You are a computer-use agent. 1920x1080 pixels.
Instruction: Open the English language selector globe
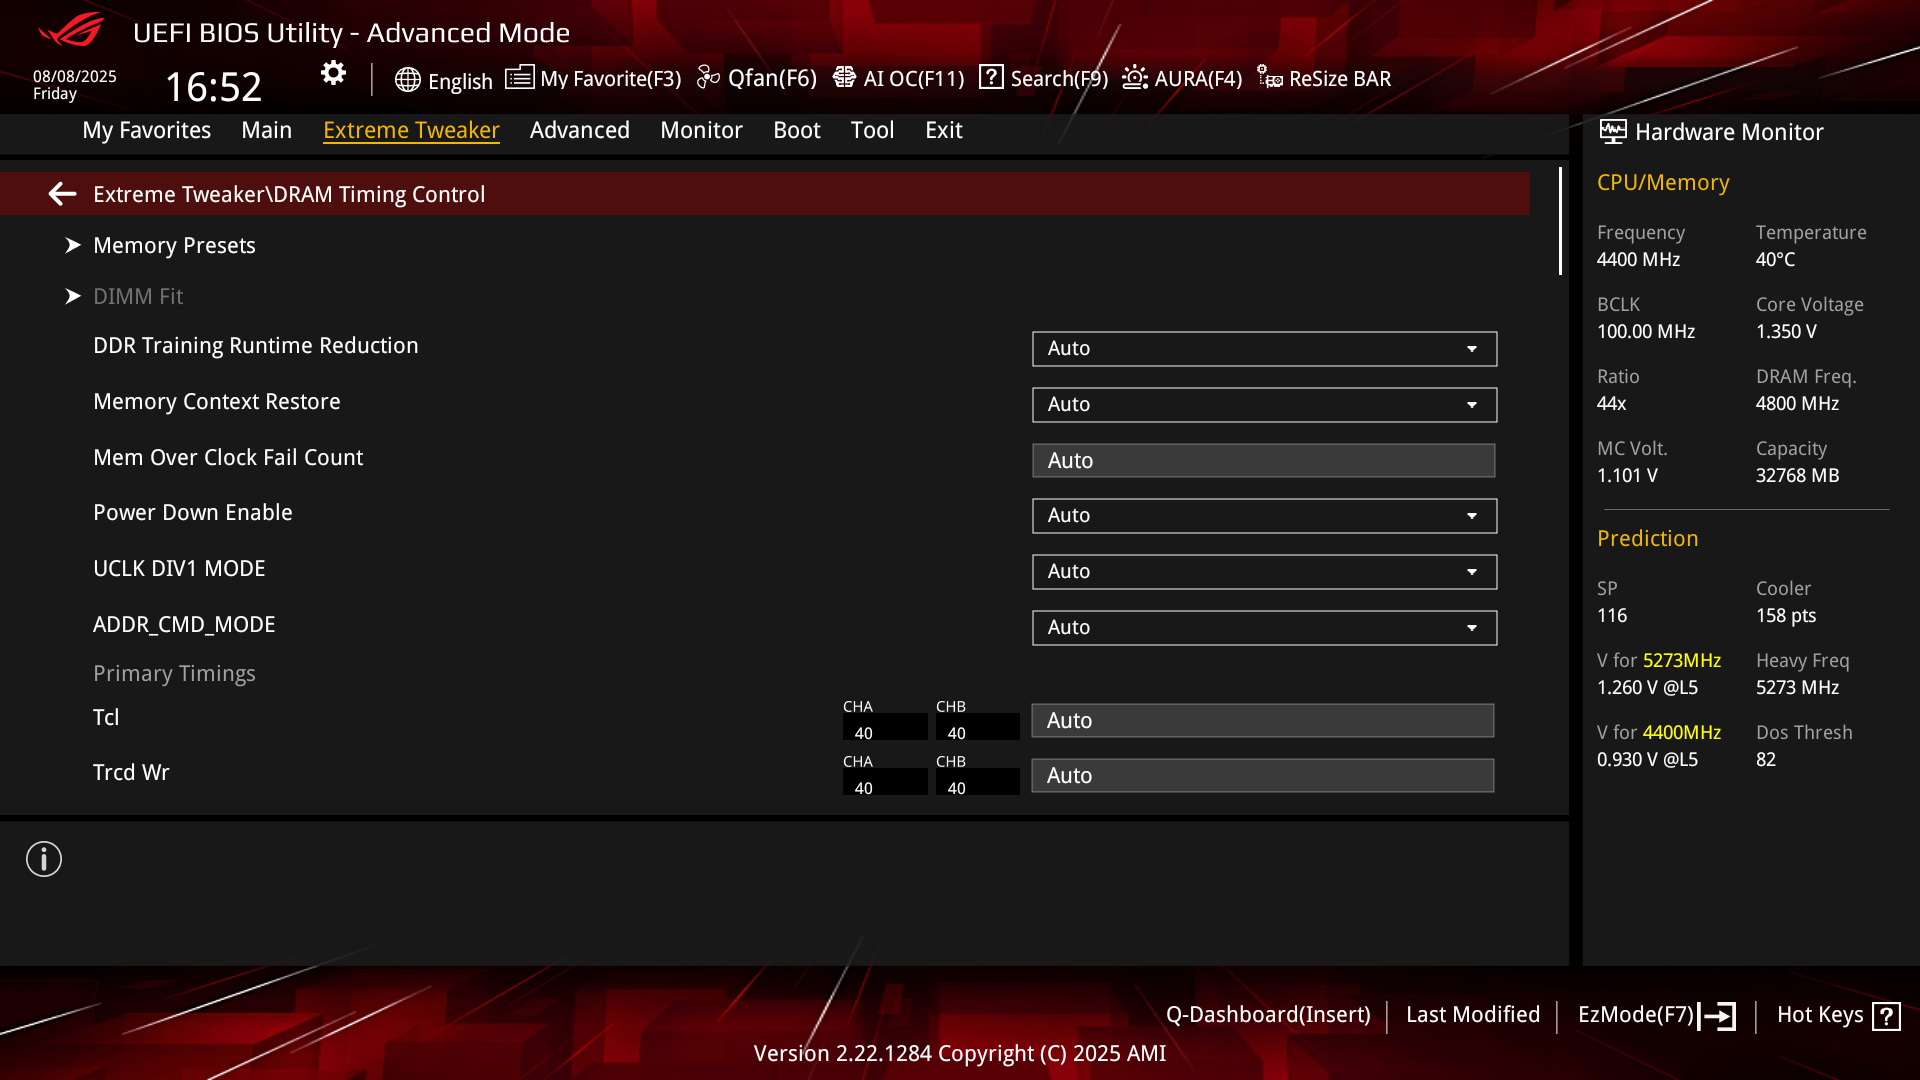(407, 79)
